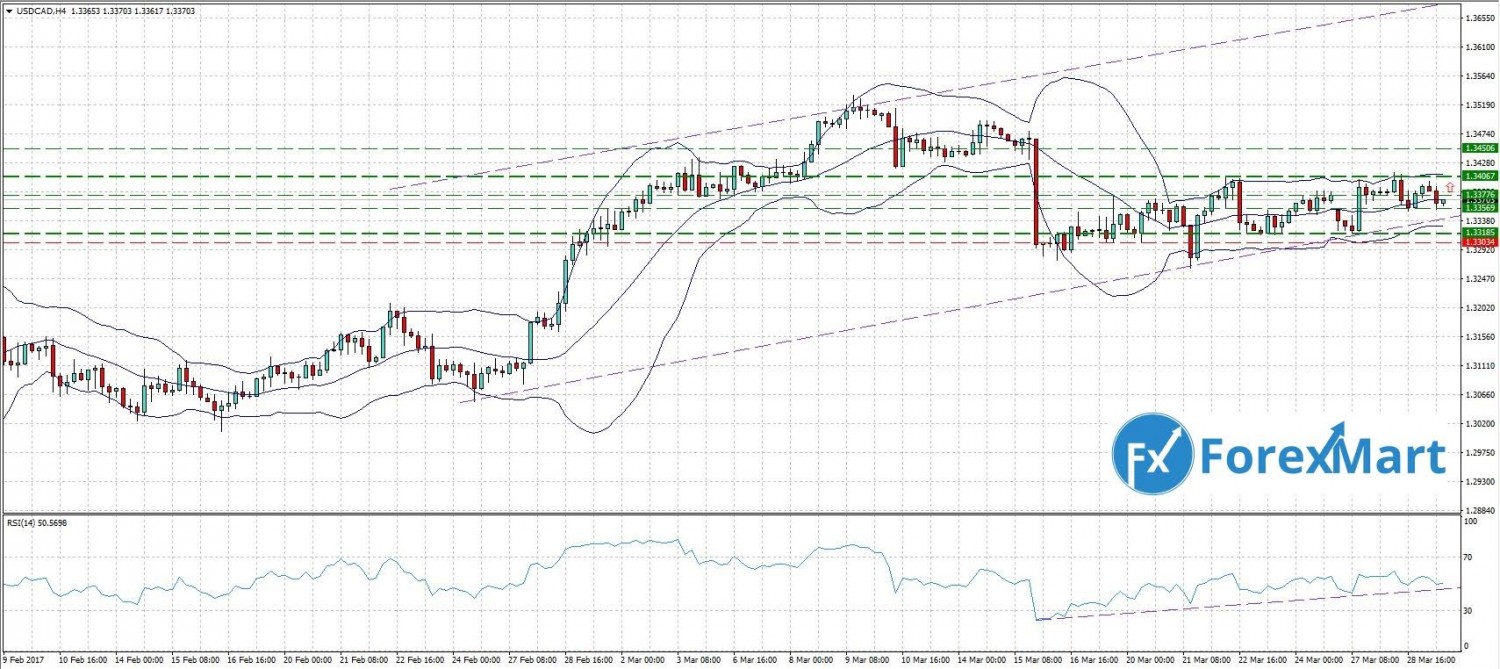
Task: Select the 1.33569 green price label
Action: [x=1479, y=206]
